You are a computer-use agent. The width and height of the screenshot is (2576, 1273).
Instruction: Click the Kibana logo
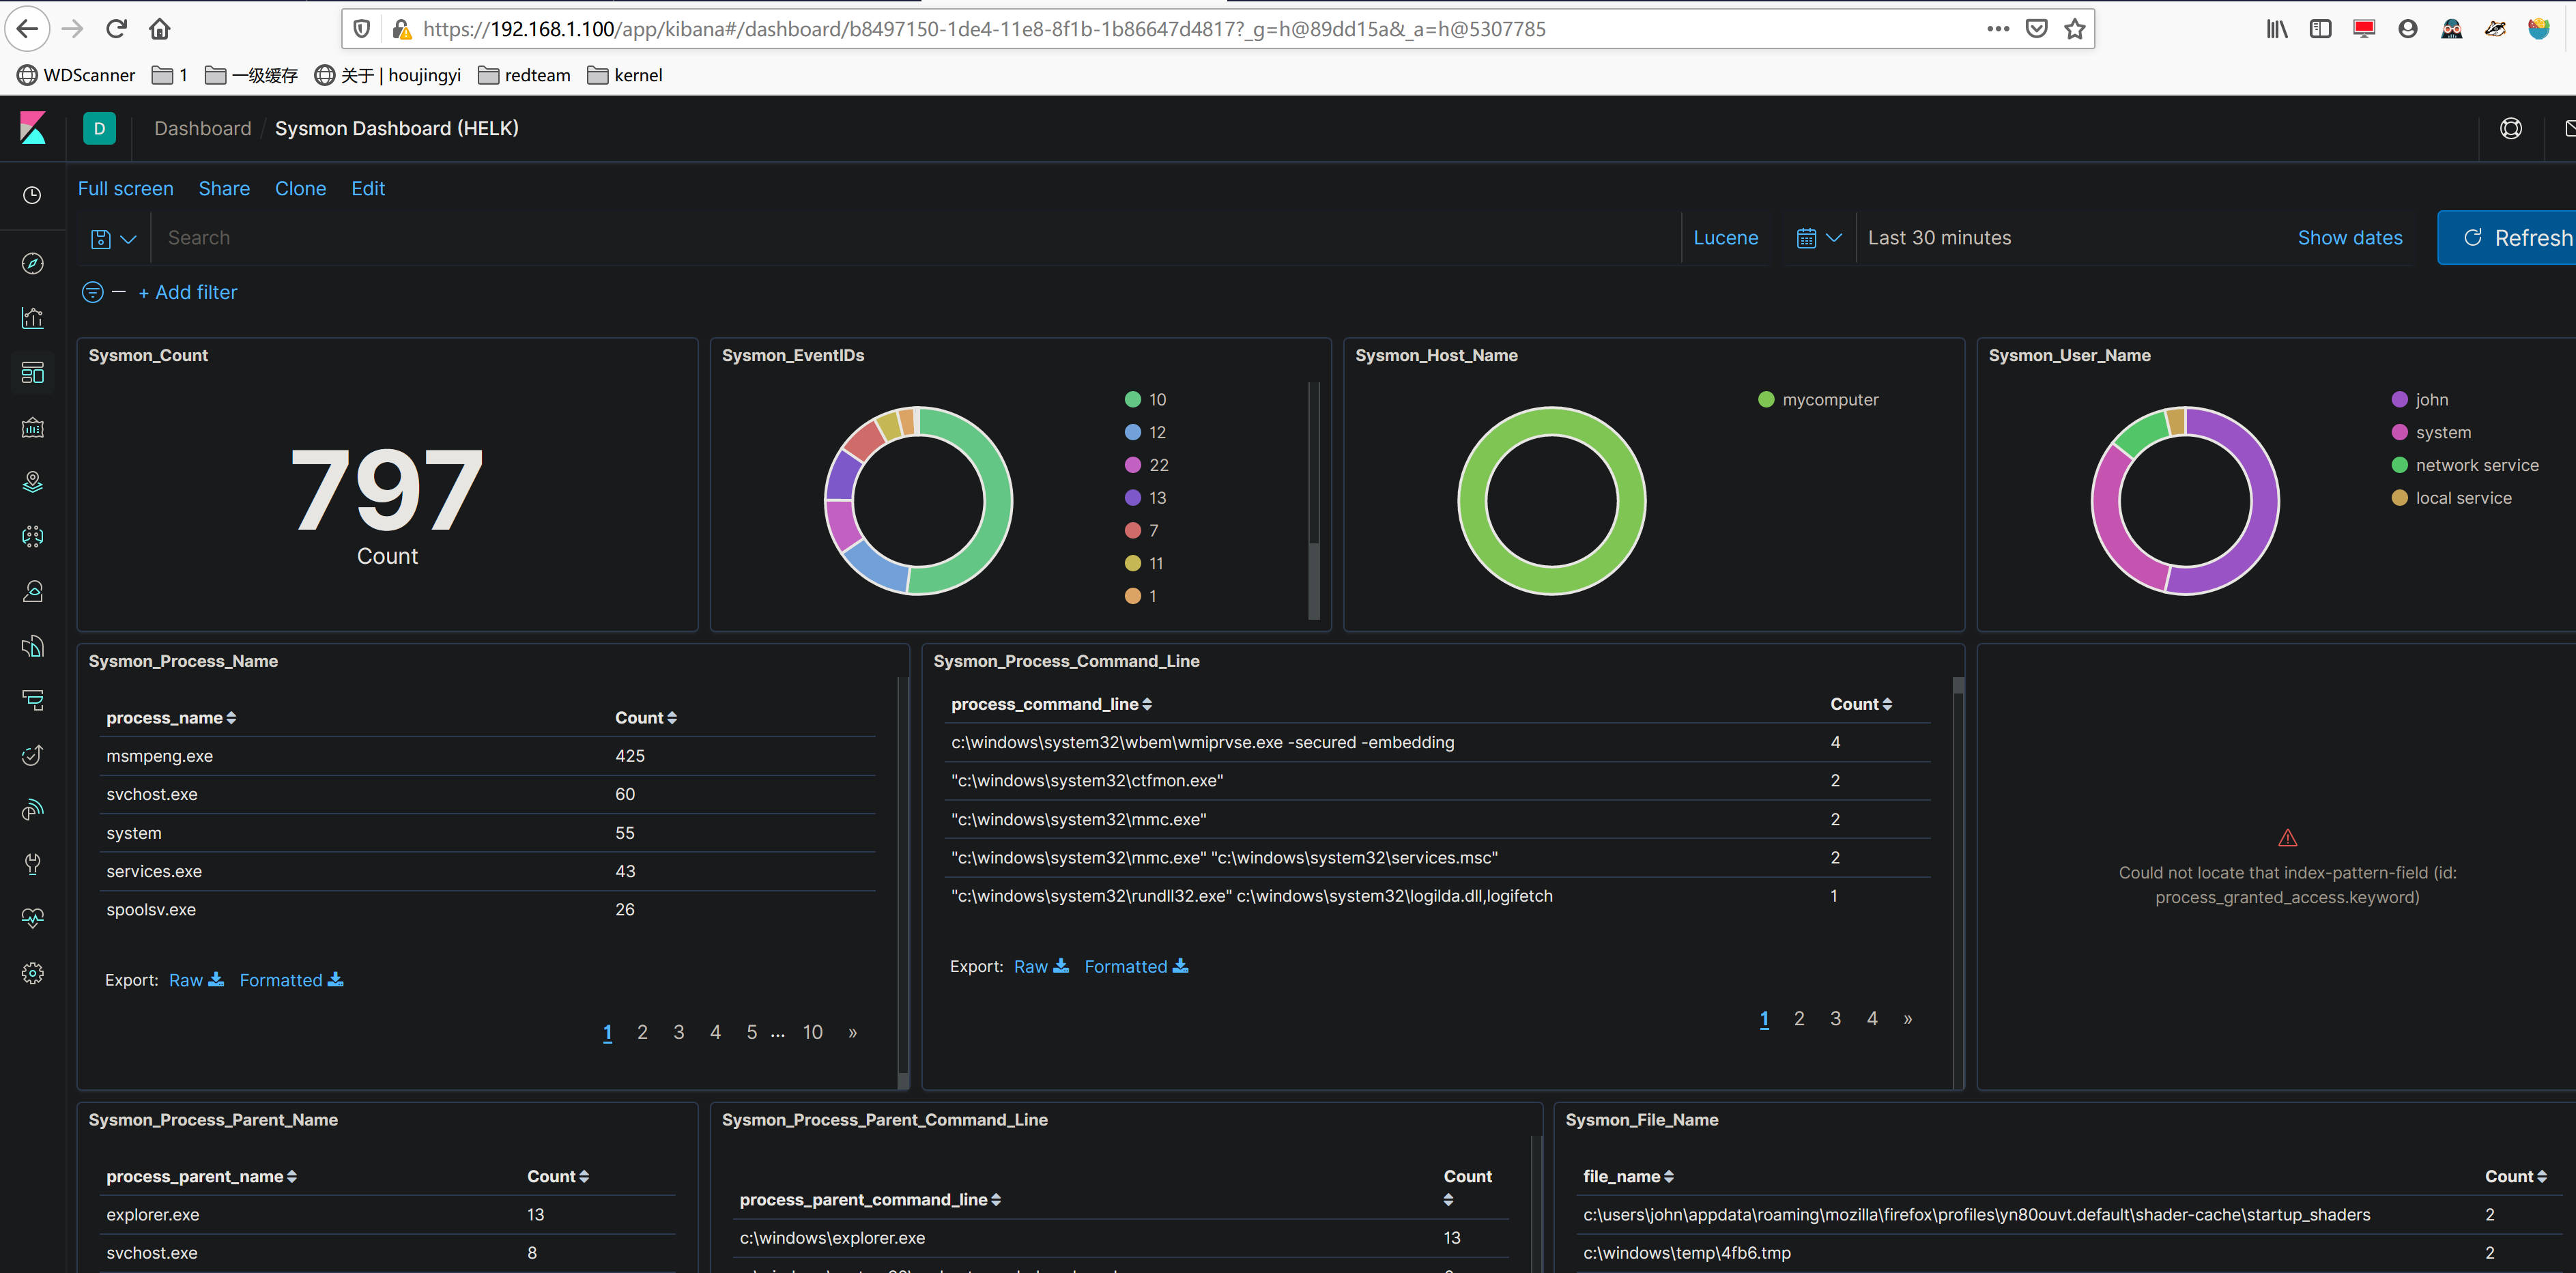(x=33, y=128)
